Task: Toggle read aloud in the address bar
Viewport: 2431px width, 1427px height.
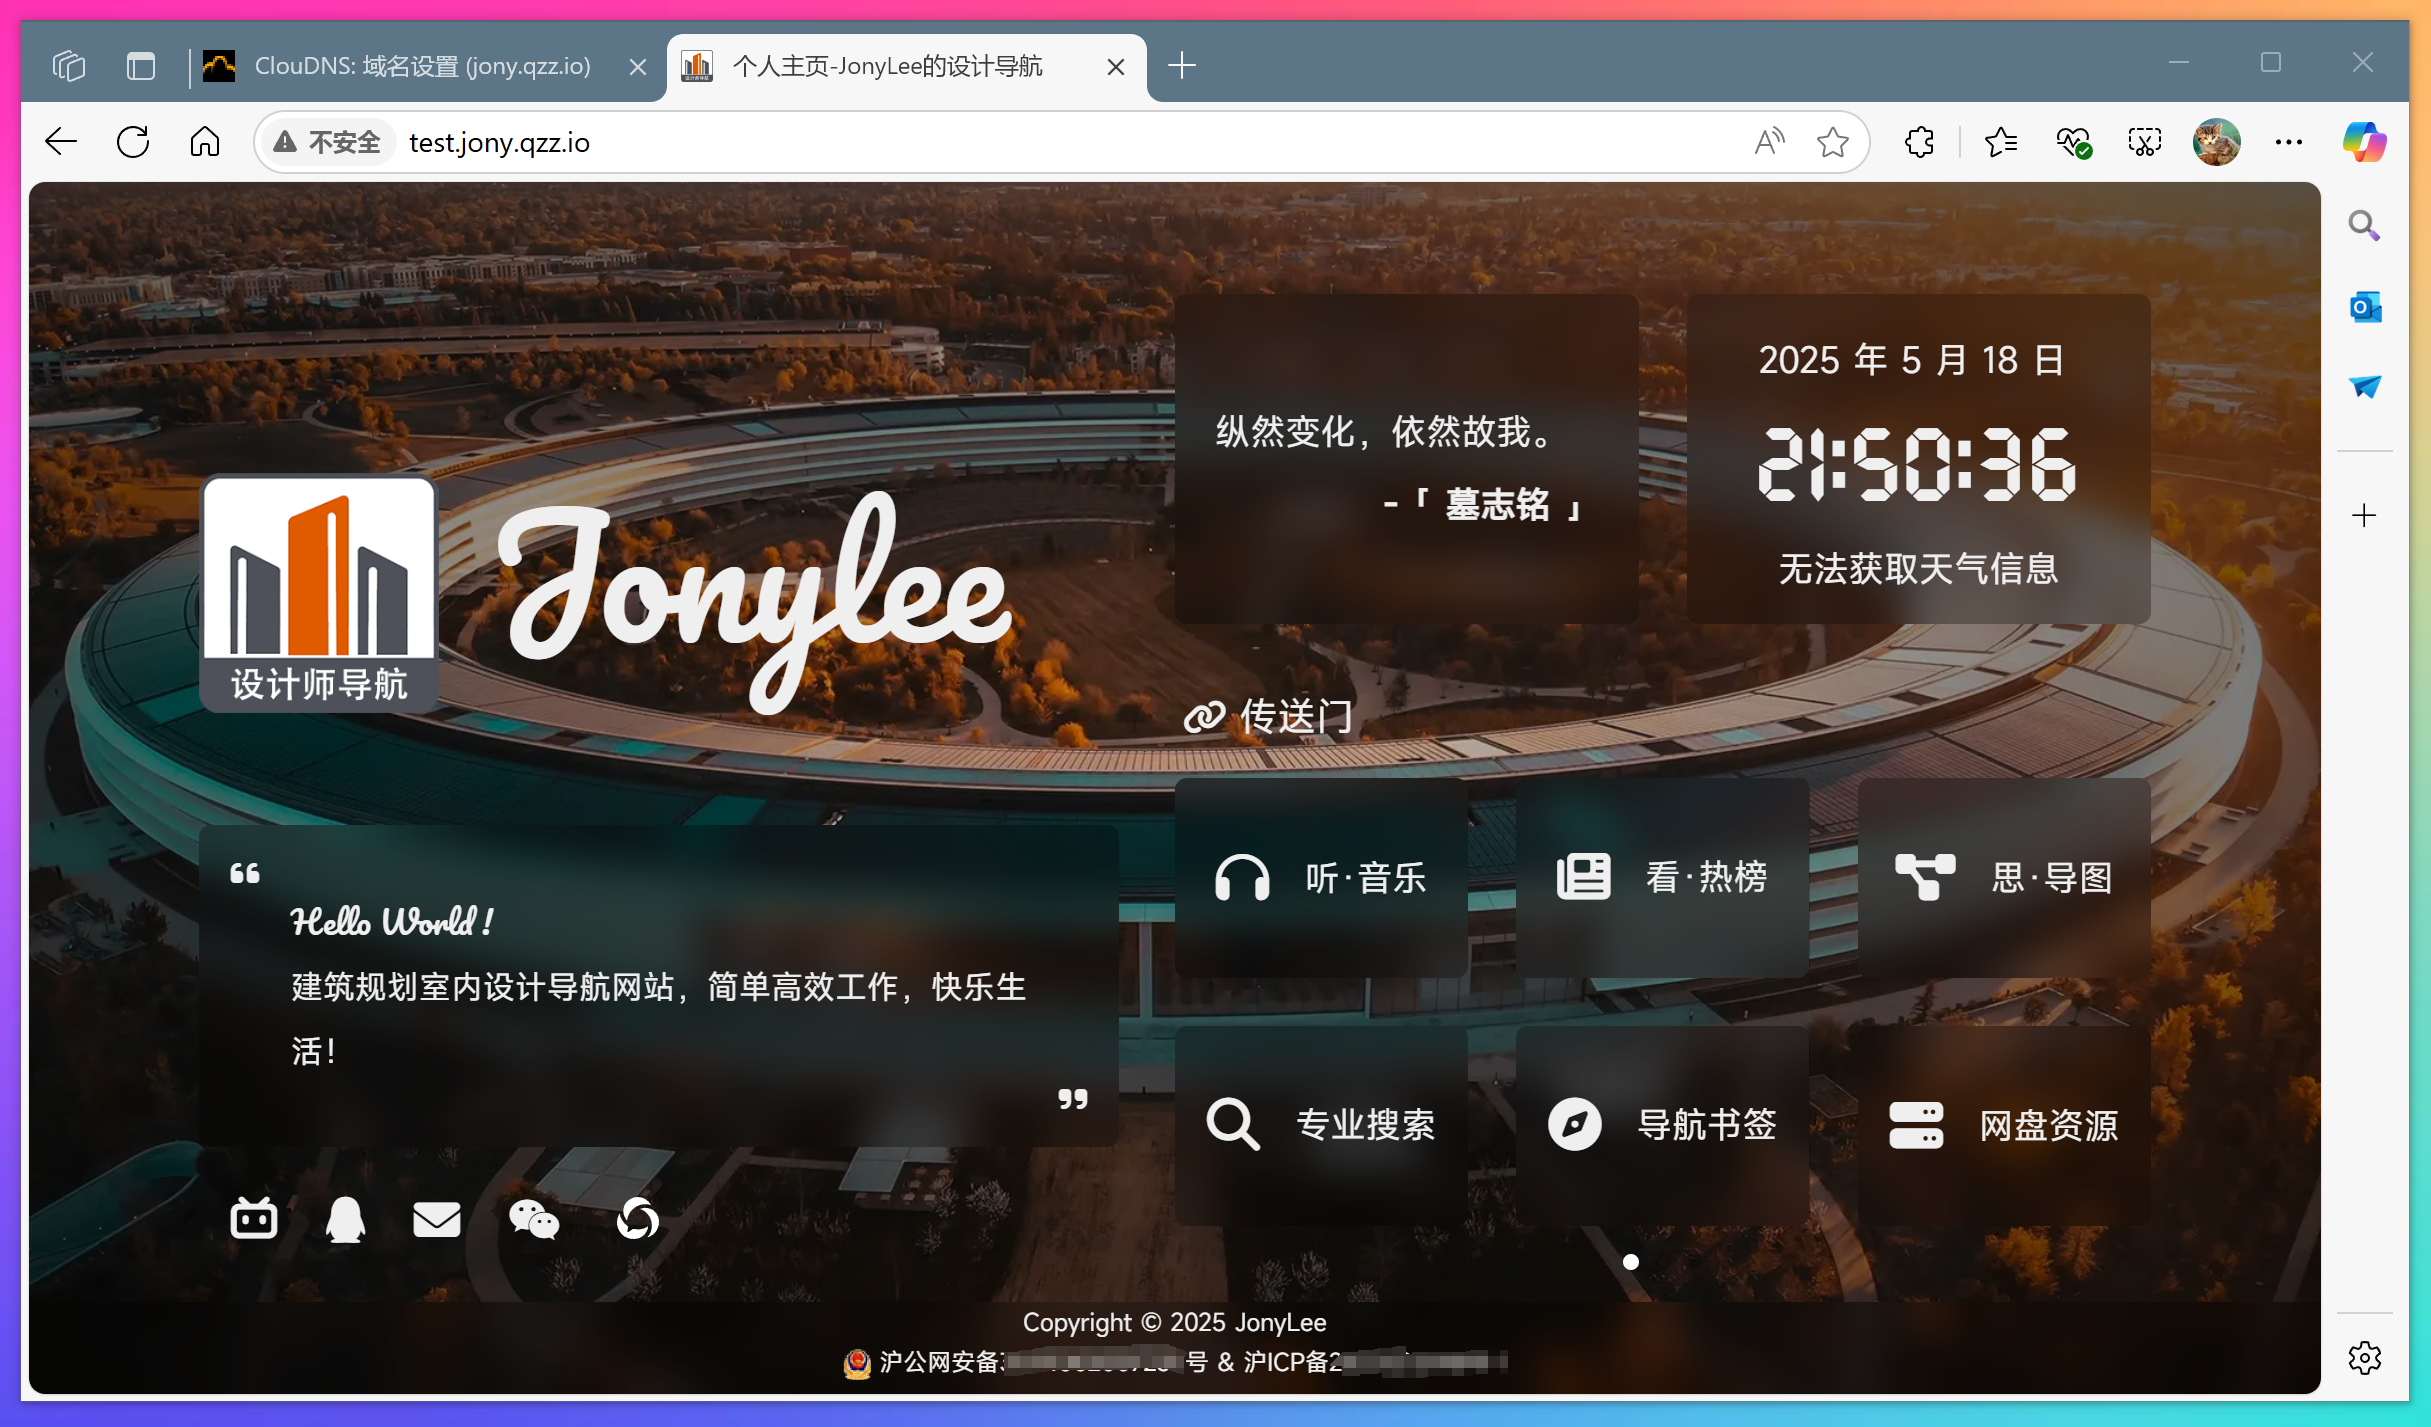Action: (x=1768, y=141)
